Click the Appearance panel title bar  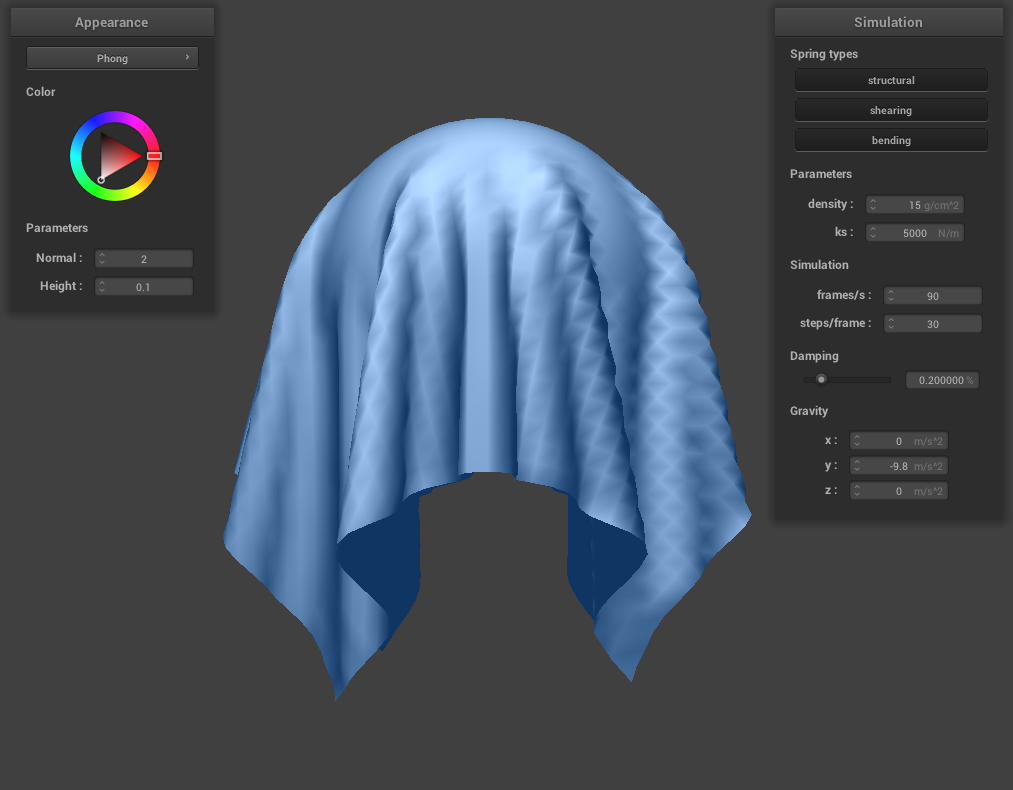(112, 22)
